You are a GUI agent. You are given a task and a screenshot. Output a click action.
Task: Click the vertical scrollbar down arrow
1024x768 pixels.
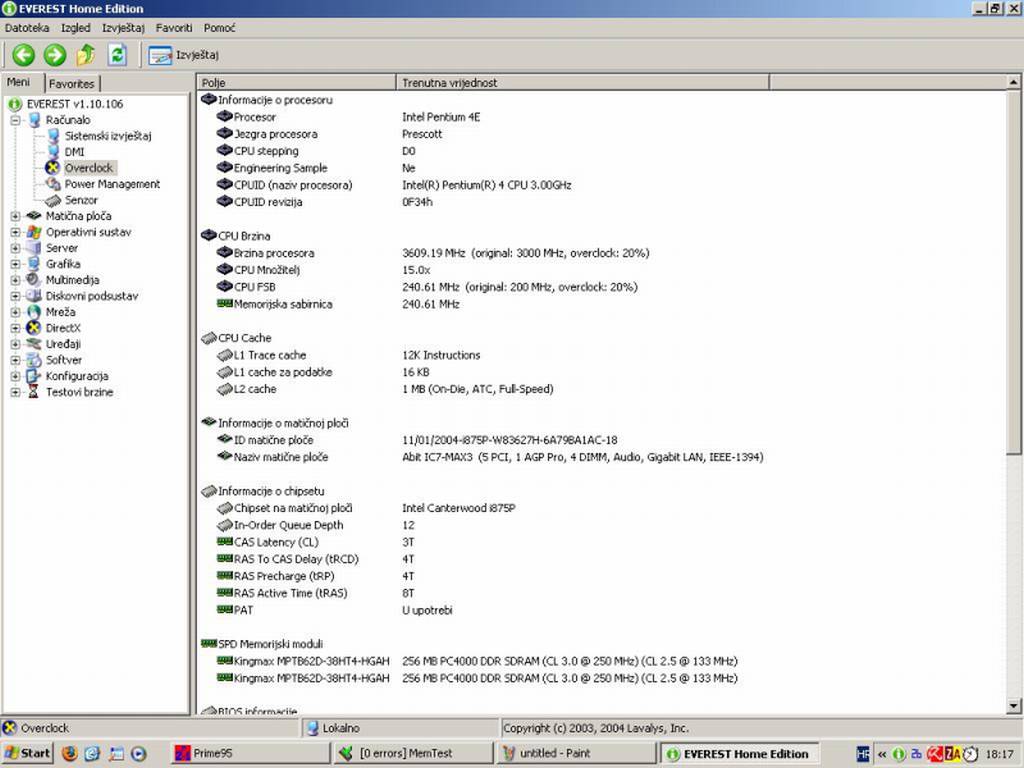pyautogui.click(x=1014, y=707)
